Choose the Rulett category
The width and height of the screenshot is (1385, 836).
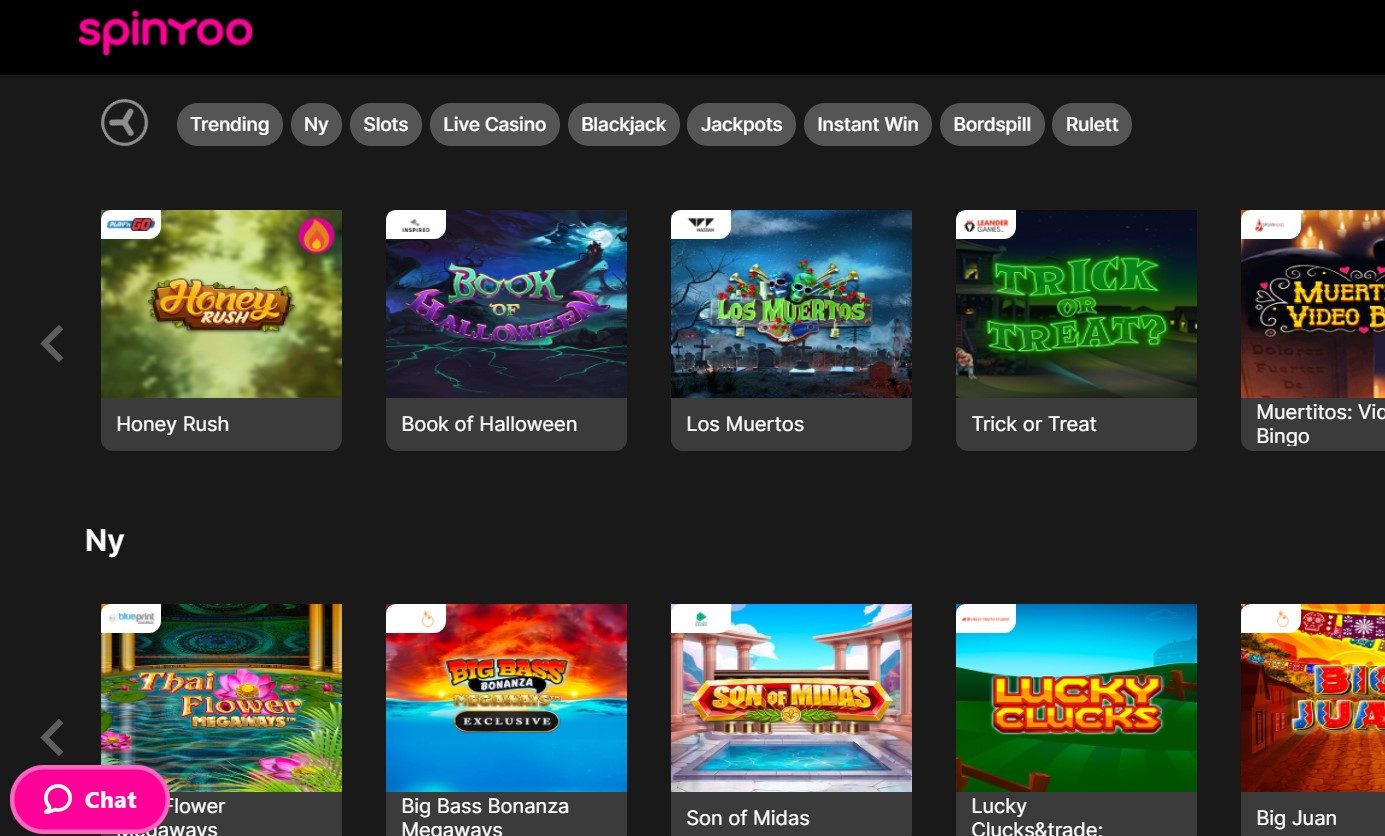1091,125
